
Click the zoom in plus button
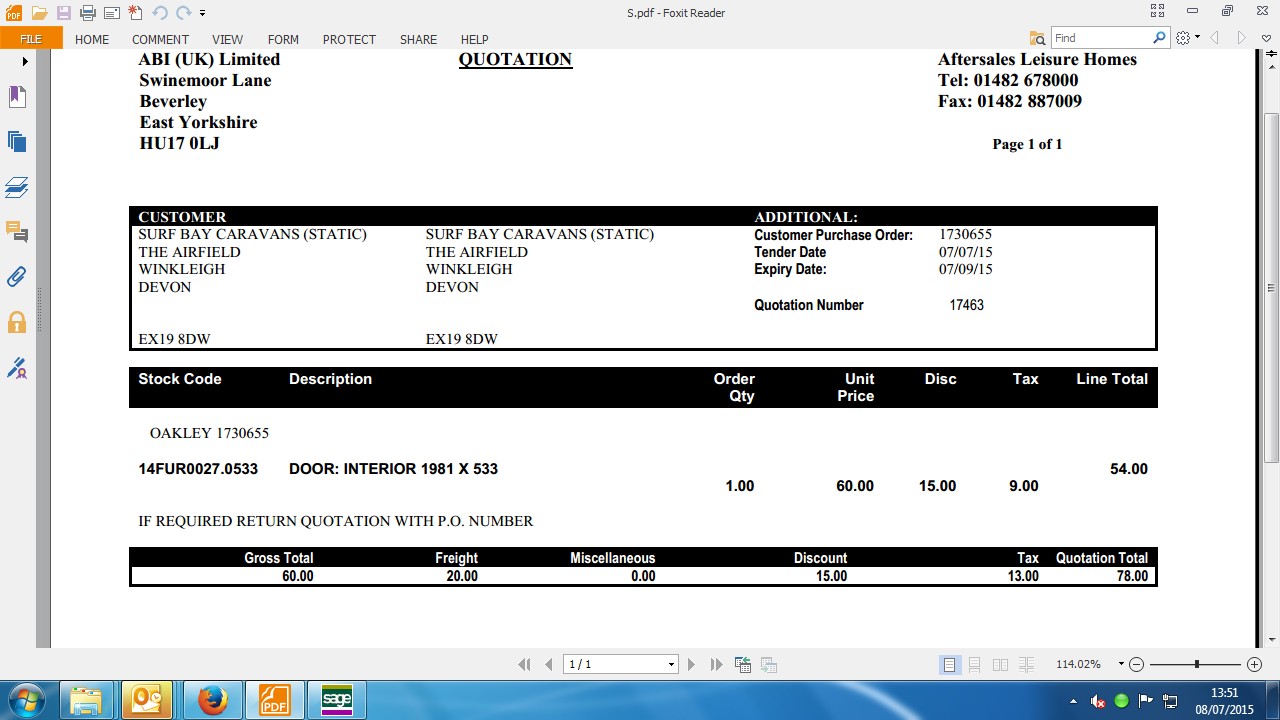point(1255,665)
